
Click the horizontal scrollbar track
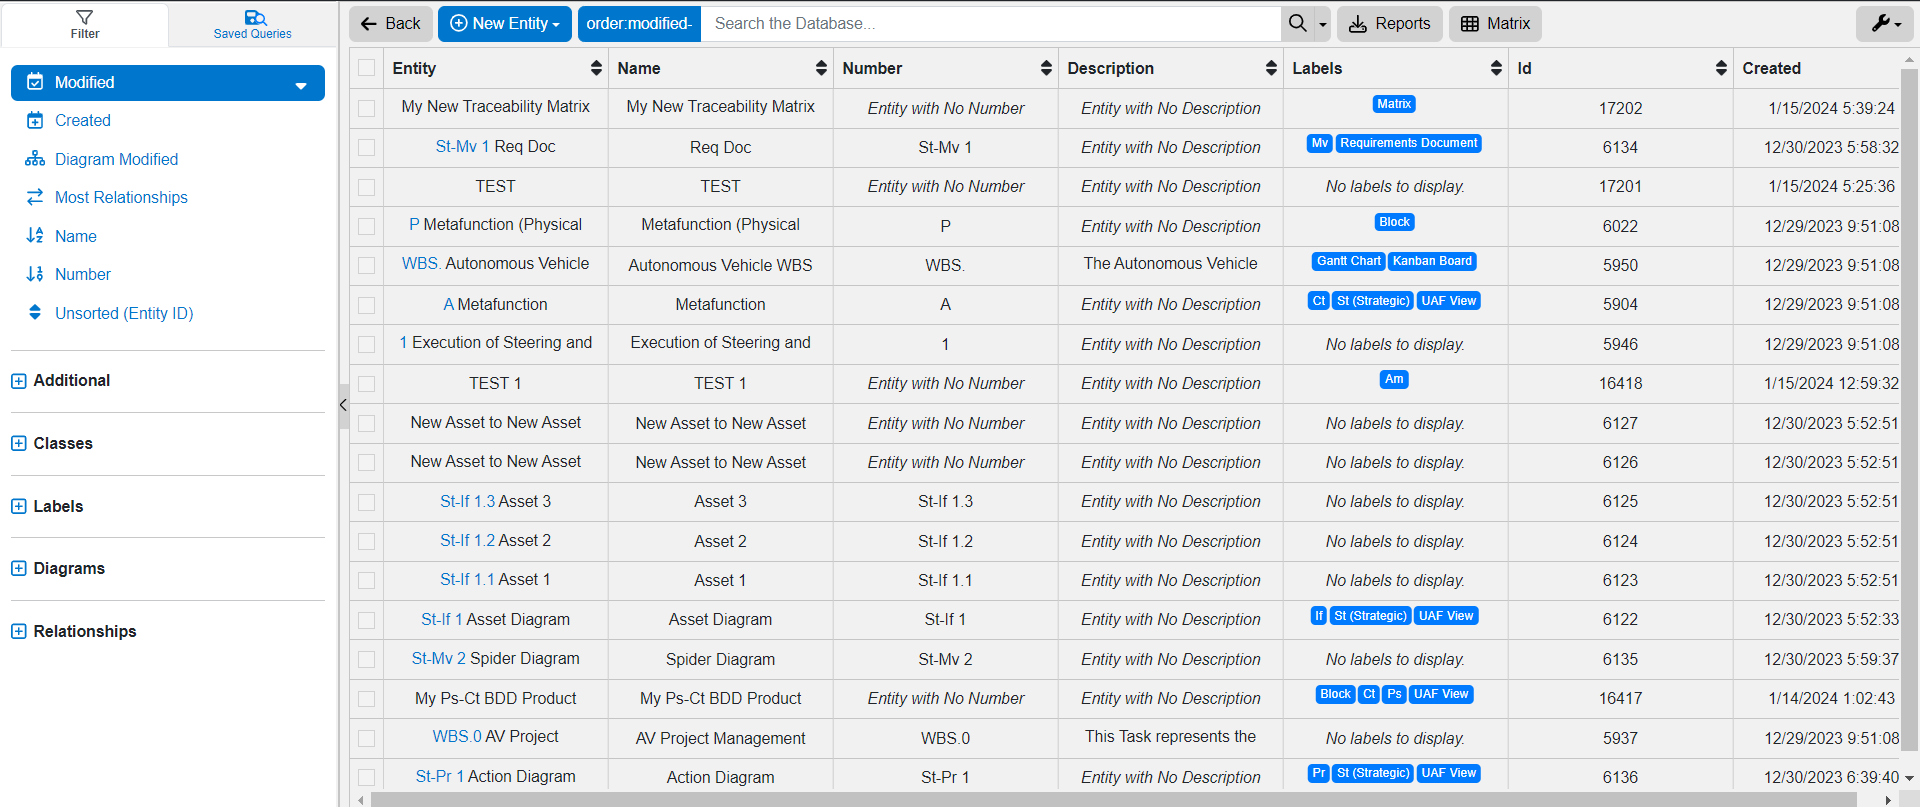pyautogui.click(x=1113, y=799)
